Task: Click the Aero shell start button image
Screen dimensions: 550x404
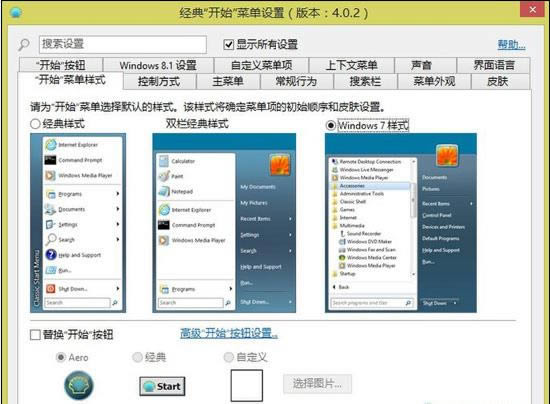Action: point(79,385)
